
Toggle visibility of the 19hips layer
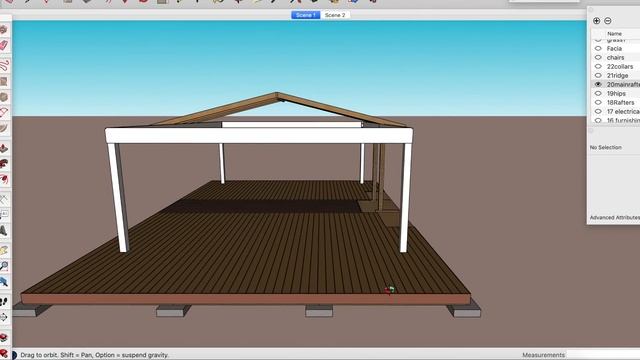(x=598, y=93)
